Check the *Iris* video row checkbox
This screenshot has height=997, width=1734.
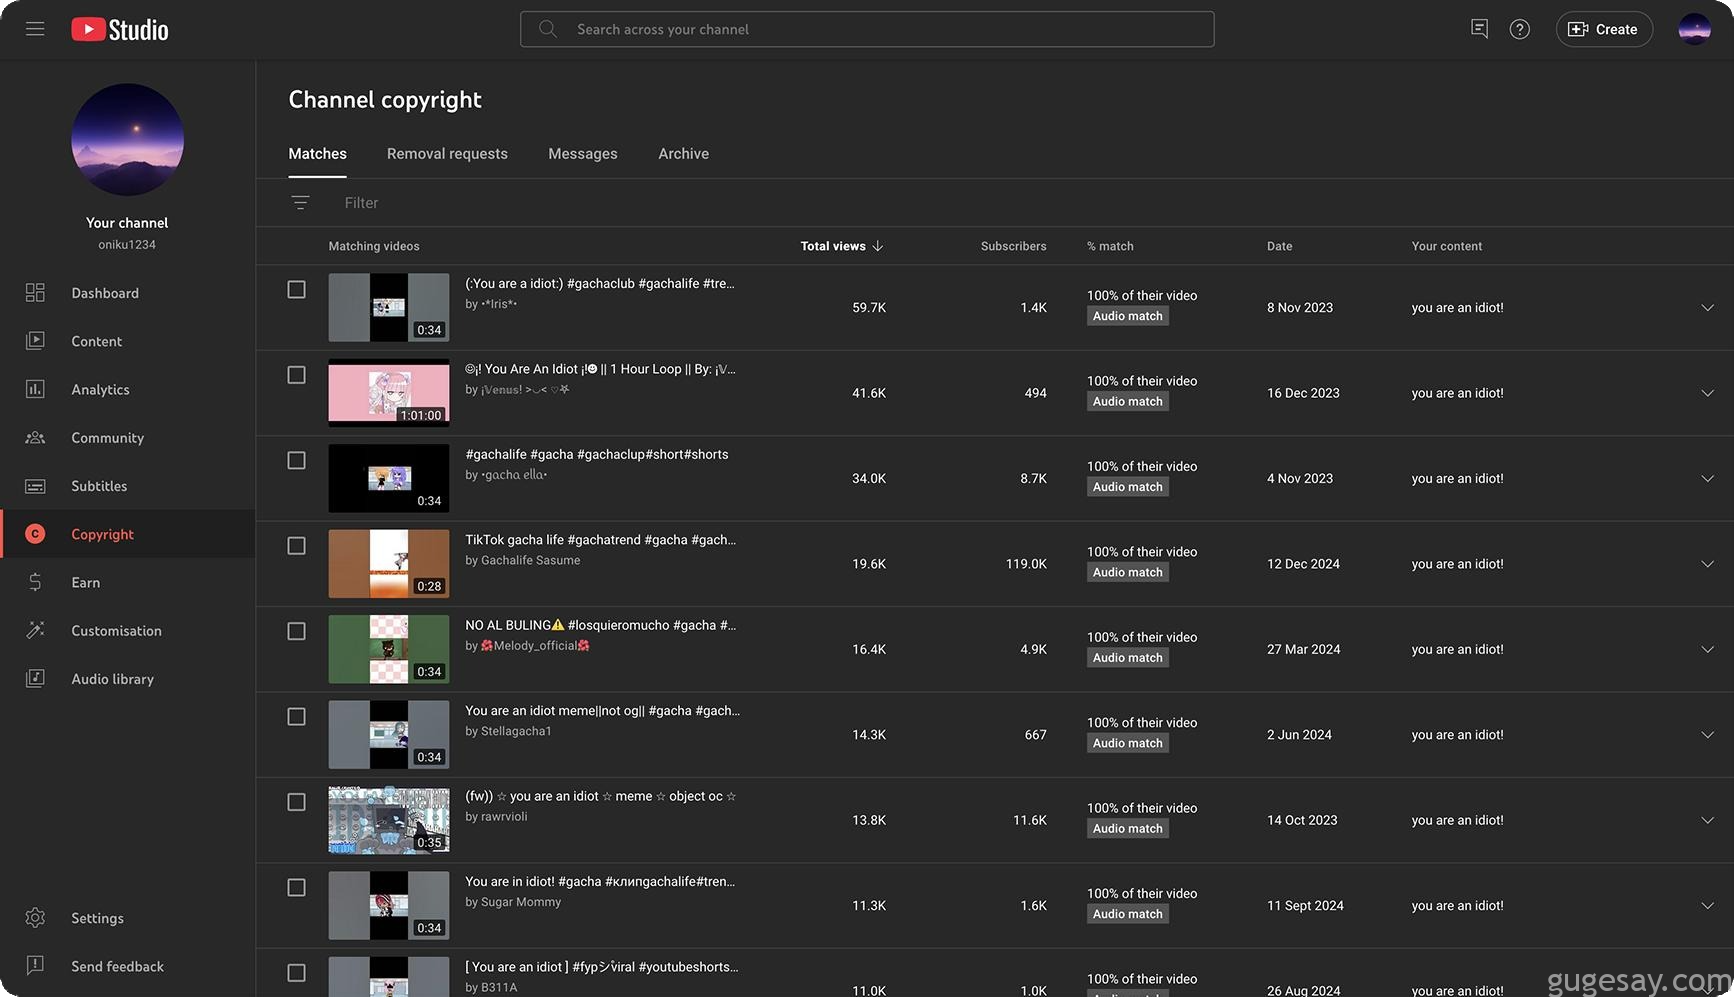coord(297,289)
